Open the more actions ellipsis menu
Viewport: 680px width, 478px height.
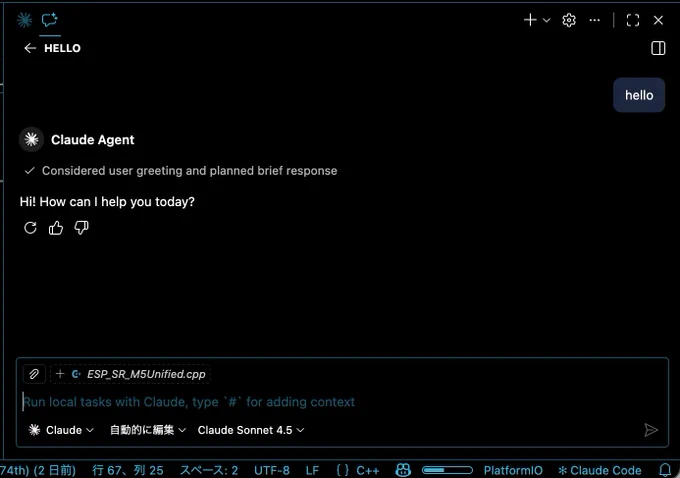tap(595, 20)
